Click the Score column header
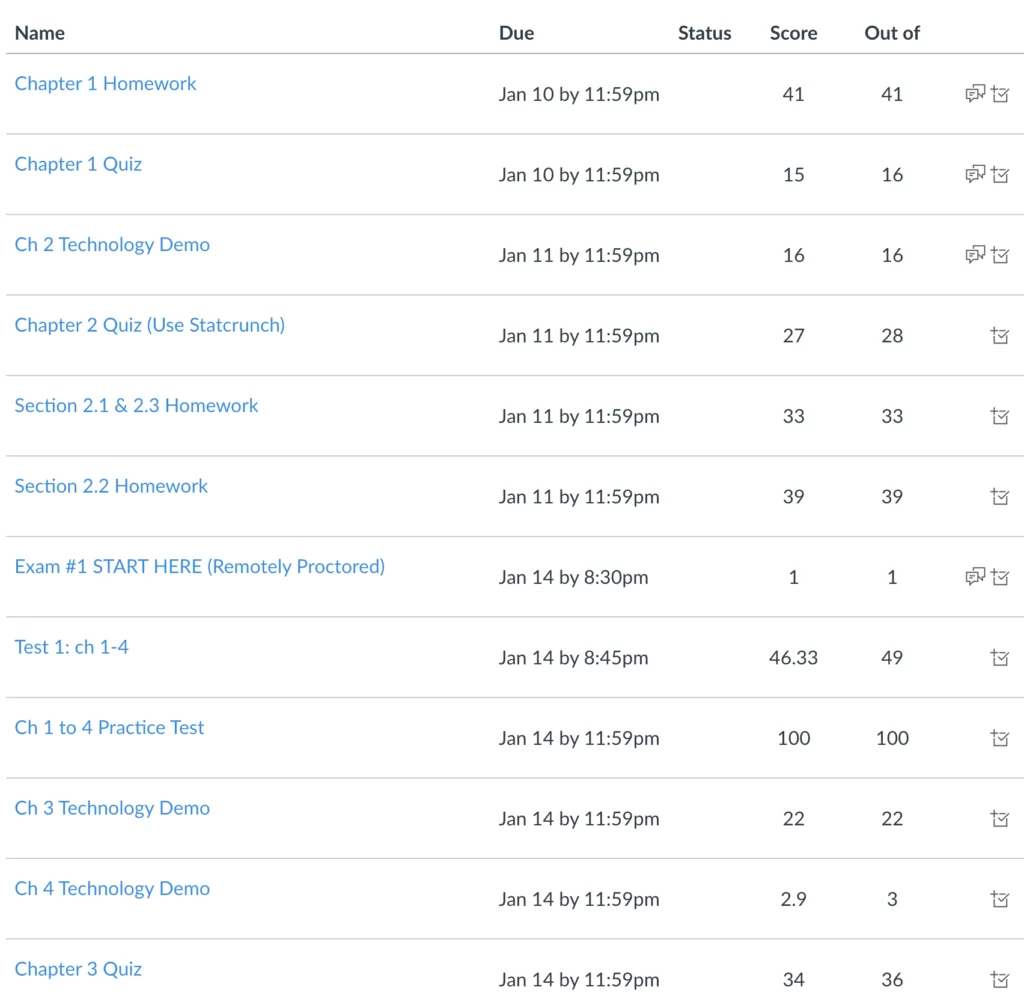The width and height of the screenshot is (1024, 1002). tap(793, 33)
